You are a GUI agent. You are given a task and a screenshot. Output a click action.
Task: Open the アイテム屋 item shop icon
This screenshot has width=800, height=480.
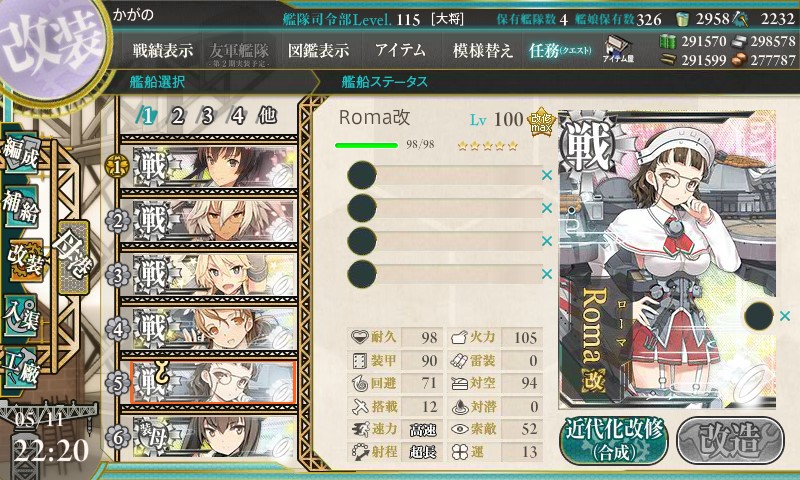pyautogui.click(x=618, y=49)
